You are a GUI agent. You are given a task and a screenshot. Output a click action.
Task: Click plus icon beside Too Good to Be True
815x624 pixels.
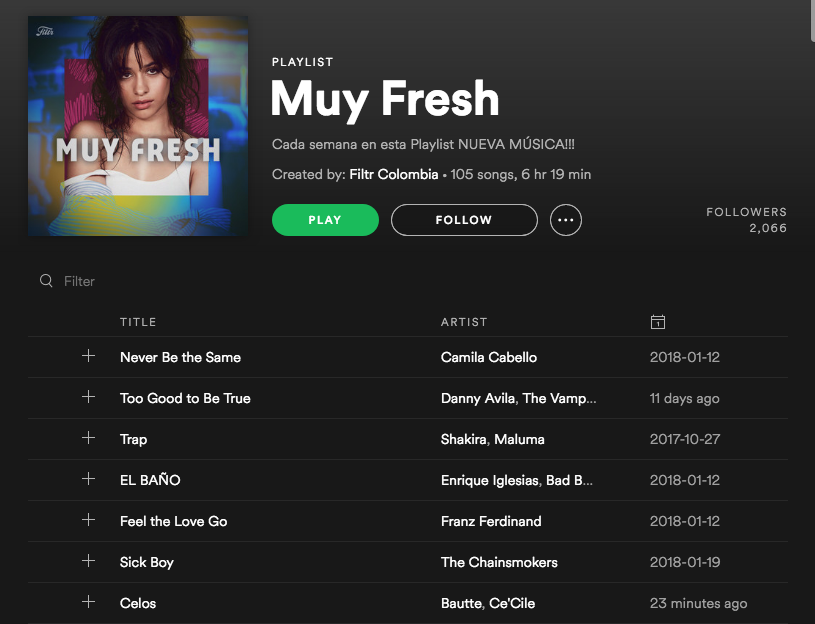[x=88, y=397]
